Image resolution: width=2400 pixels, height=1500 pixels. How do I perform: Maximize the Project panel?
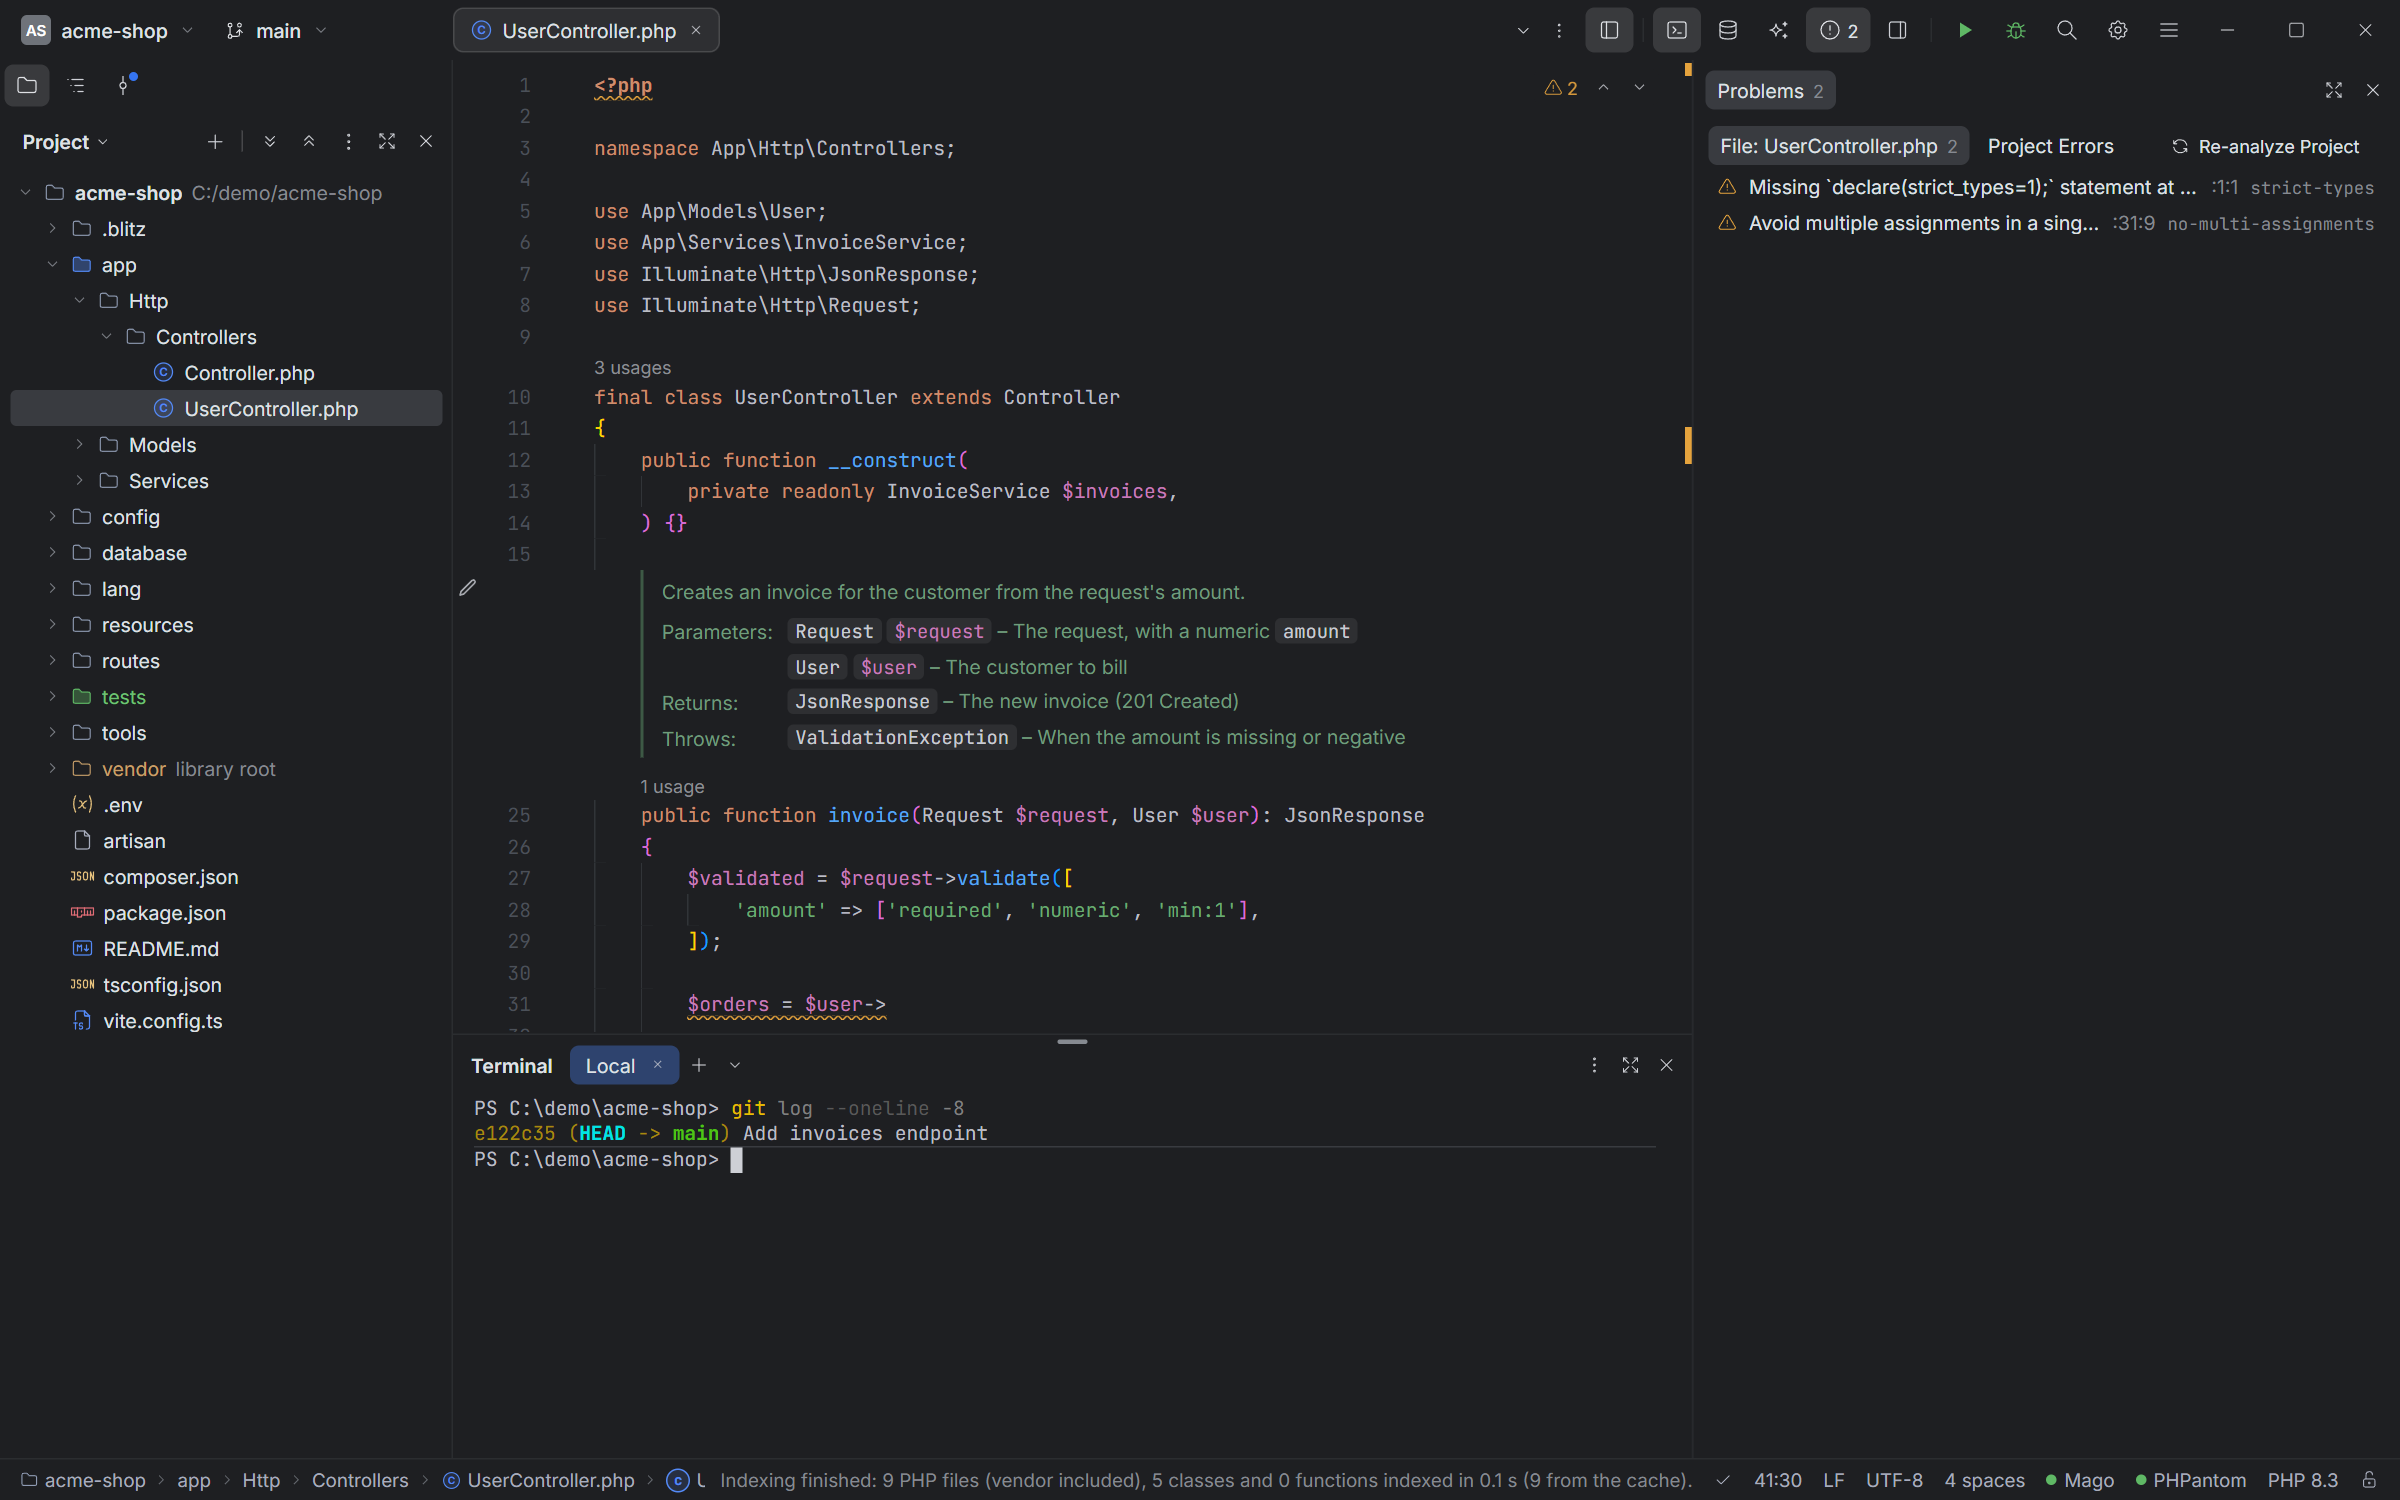pos(387,142)
